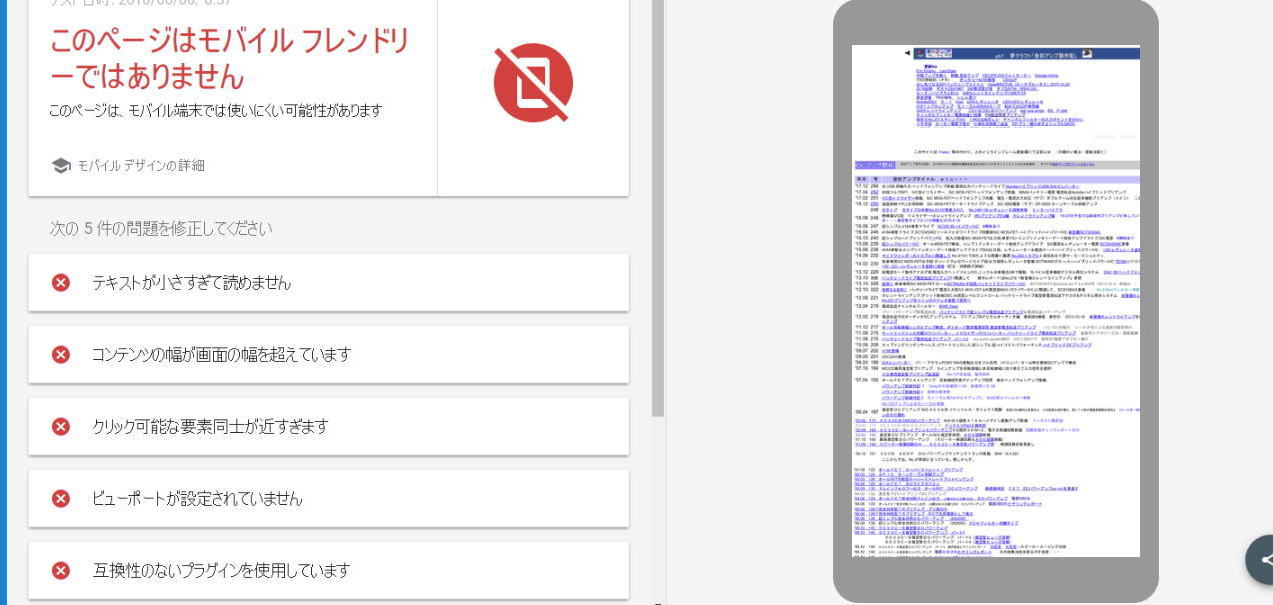Click red X icon beside クリック可能な要素同士が近すぎます
Screen dimensions: 1273x605
tap(61, 427)
